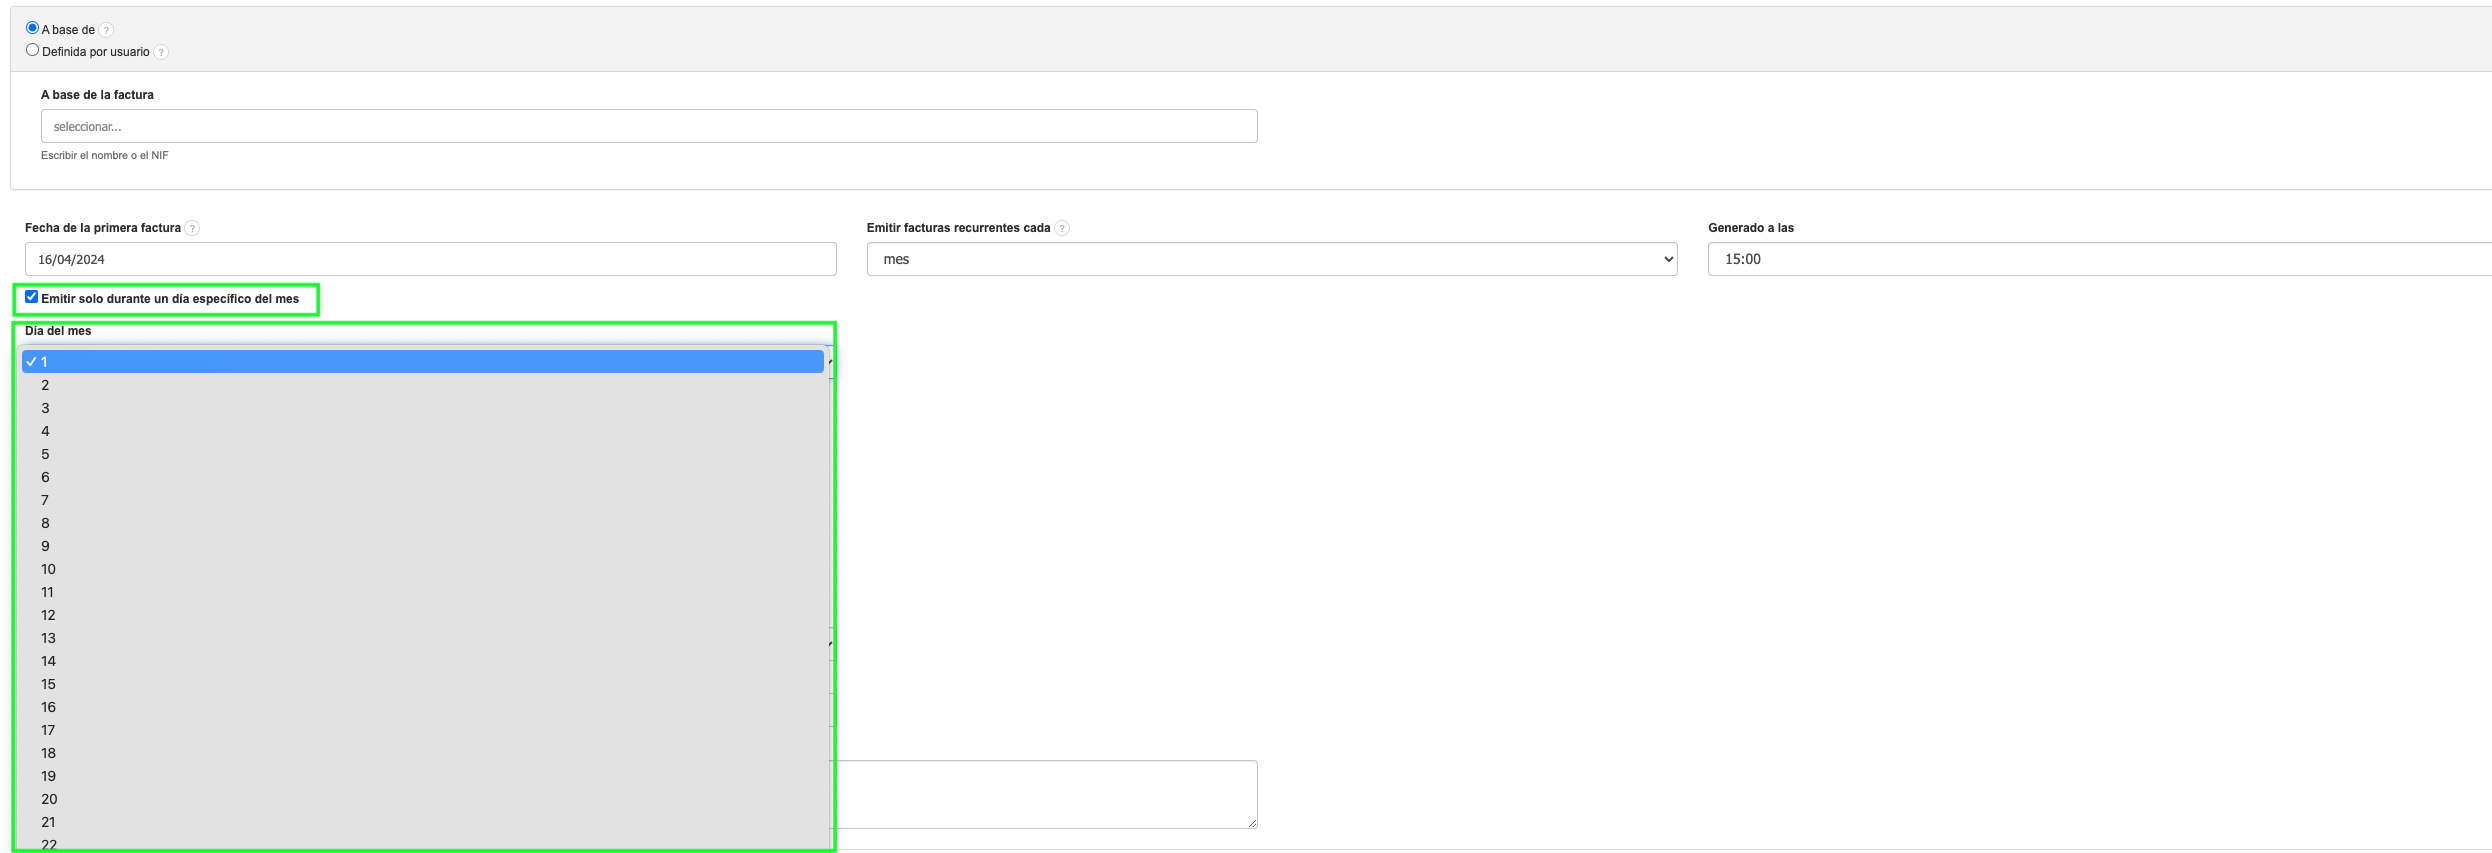
Task: Select day 1 in the day list
Action: (422, 362)
